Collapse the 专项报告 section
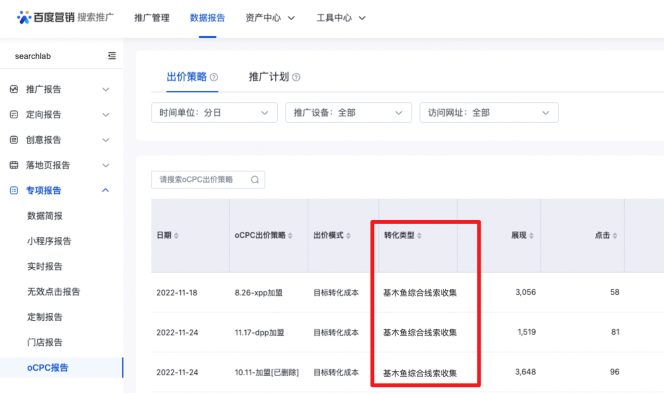 tap(105, 190)
